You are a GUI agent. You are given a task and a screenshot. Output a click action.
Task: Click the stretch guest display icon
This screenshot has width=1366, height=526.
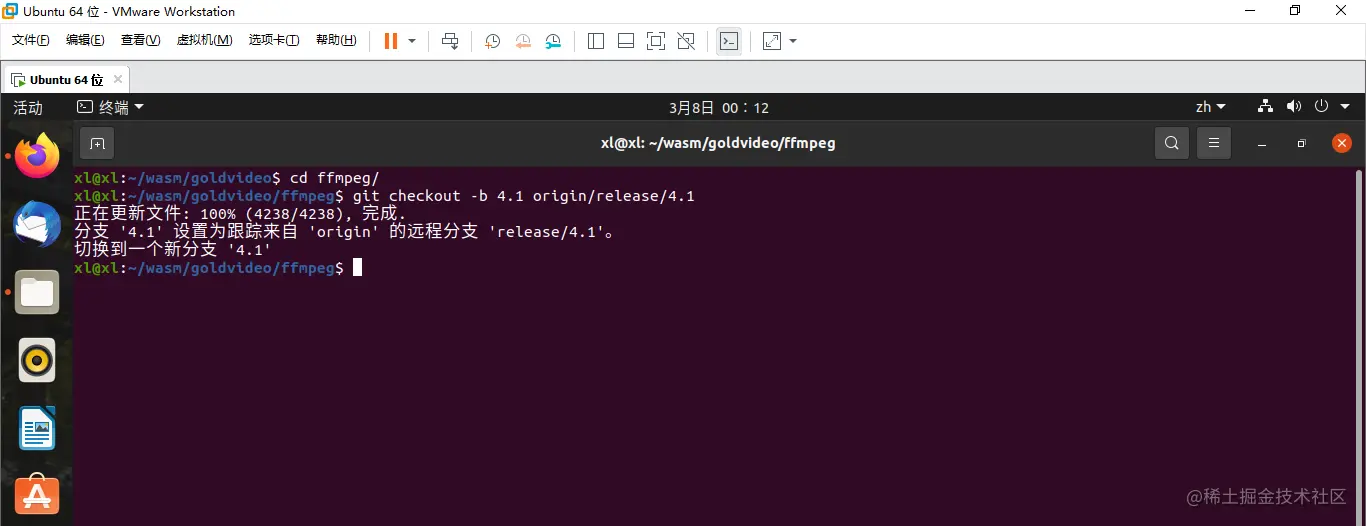tap(772, 41)
